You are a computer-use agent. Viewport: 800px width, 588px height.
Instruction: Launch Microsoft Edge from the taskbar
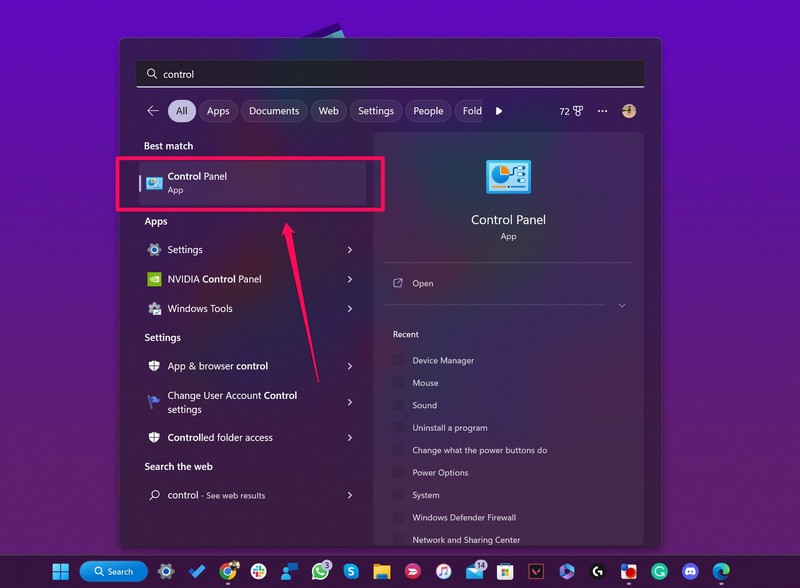[x=720, y=571]
